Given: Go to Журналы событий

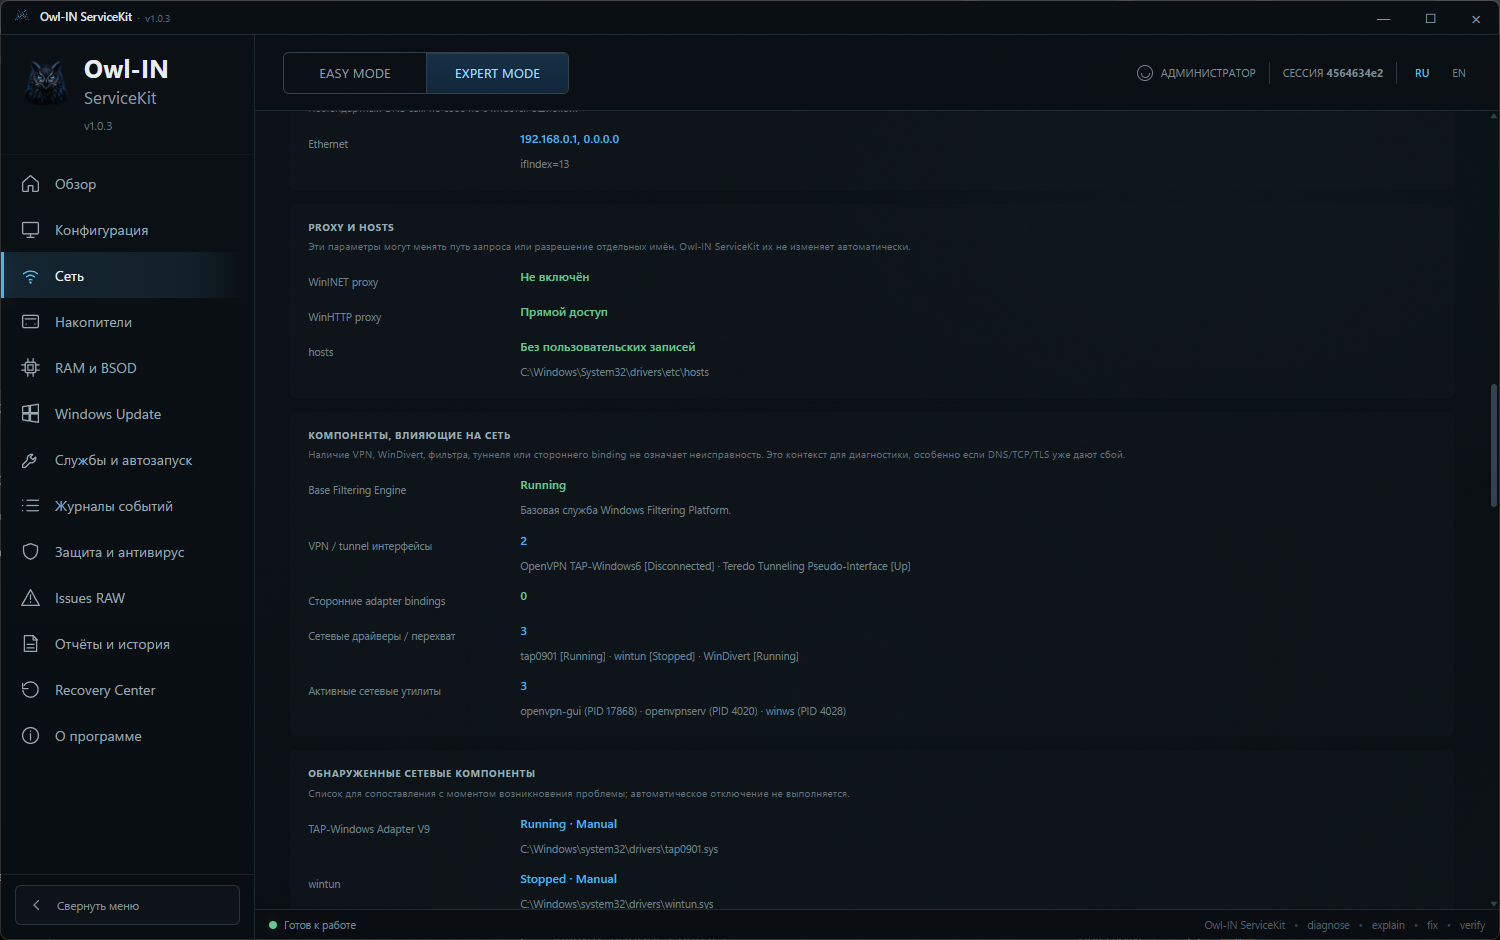Looking at the screenshot, I should [127, 506].
